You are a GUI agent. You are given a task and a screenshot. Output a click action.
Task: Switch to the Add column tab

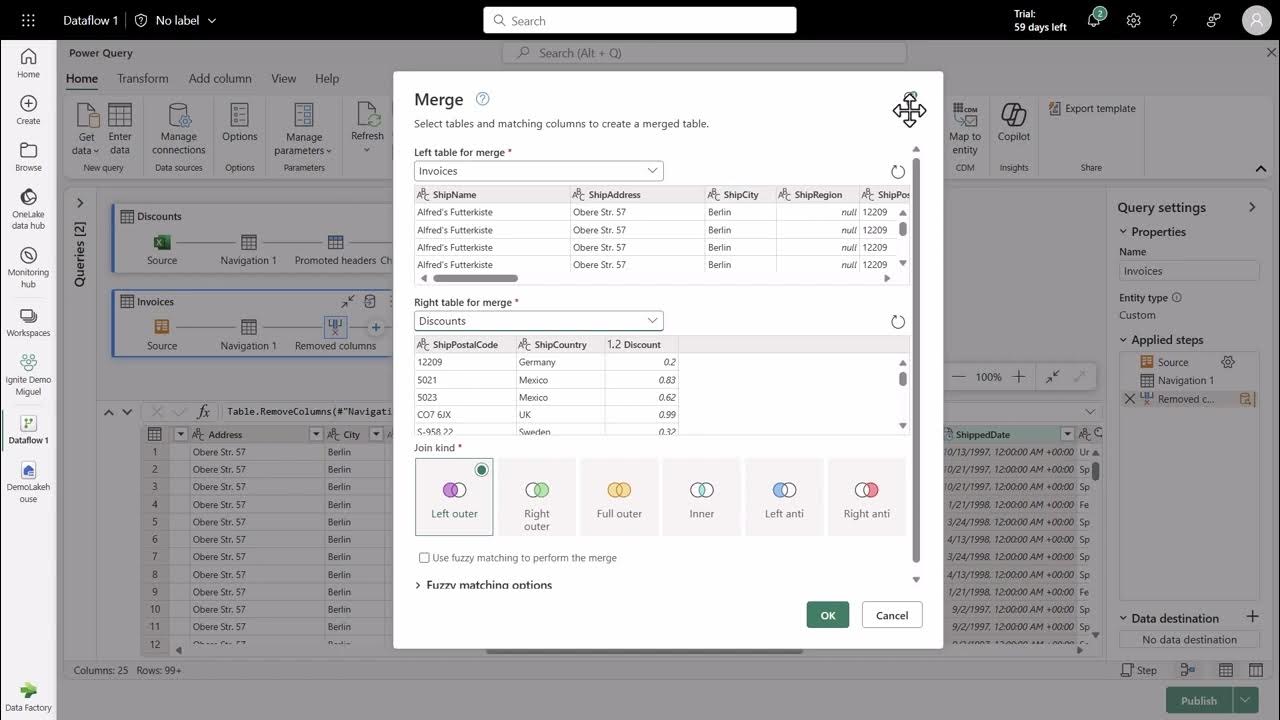(220, 79)
